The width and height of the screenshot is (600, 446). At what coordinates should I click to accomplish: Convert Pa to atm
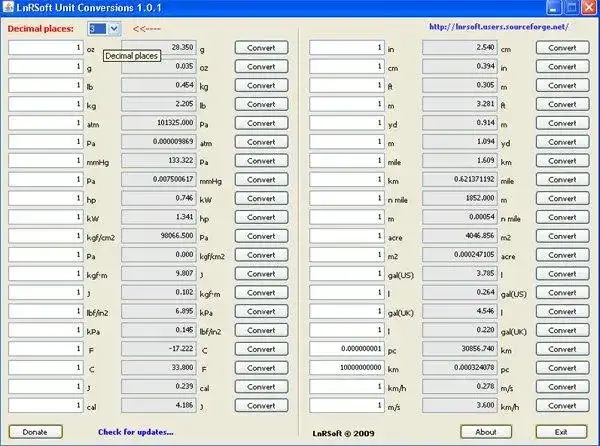click(261, 142)
